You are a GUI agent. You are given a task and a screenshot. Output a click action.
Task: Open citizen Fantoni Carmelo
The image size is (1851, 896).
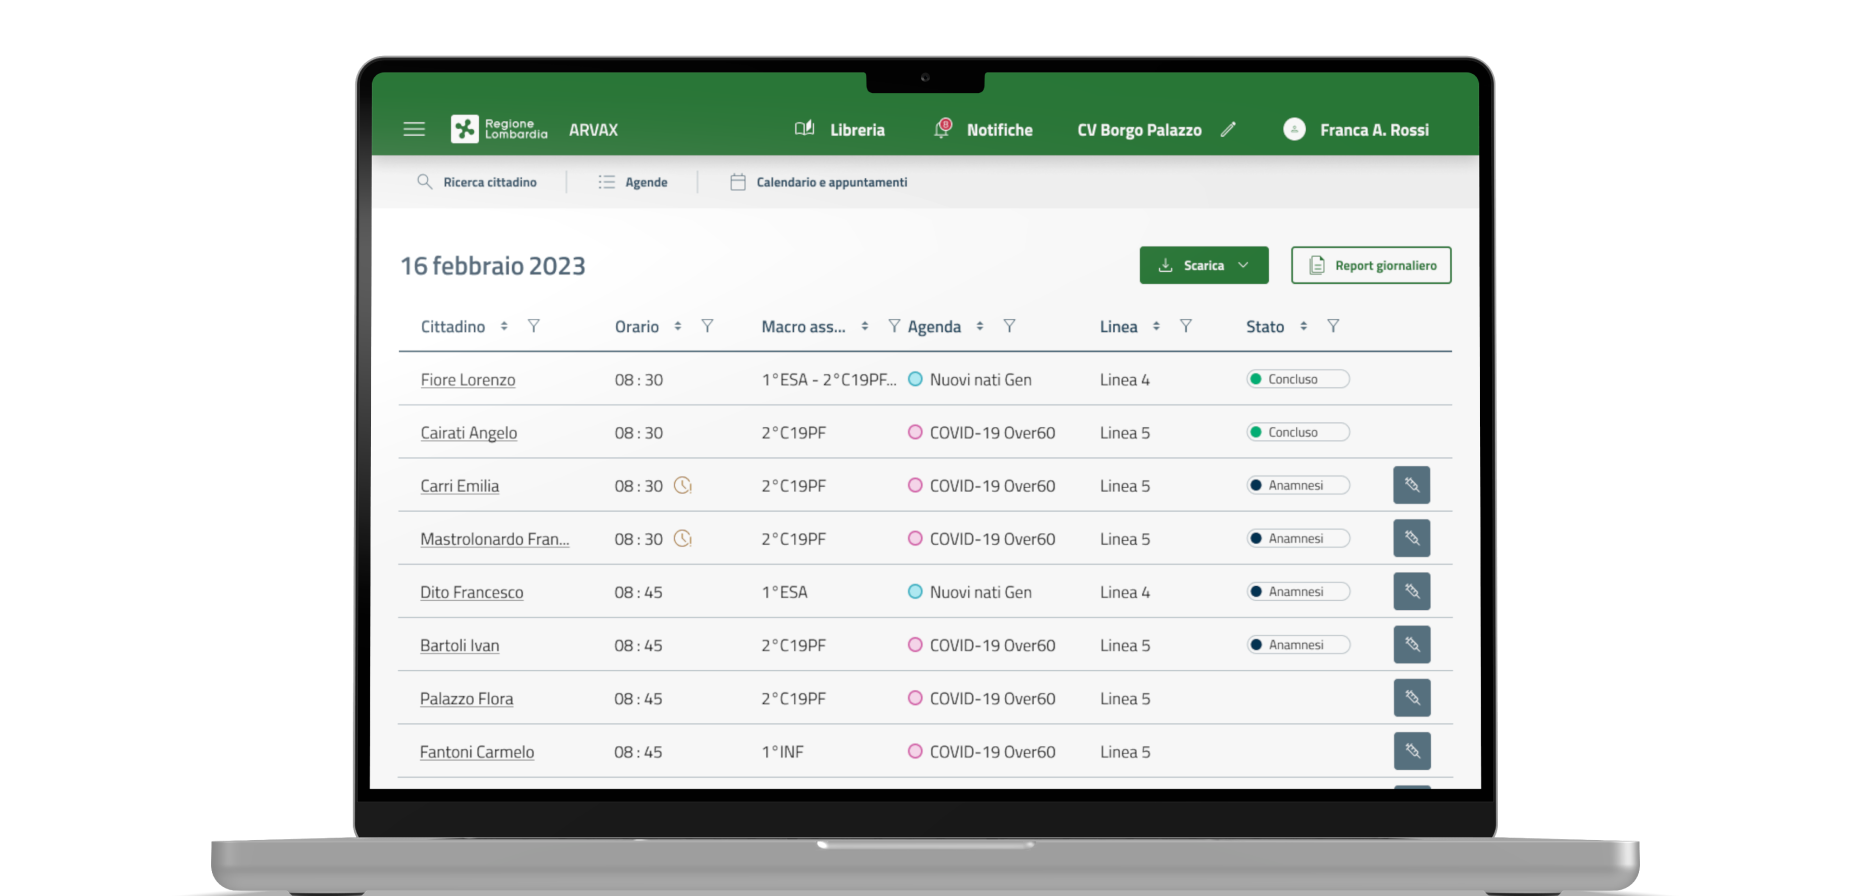[477, 752]
